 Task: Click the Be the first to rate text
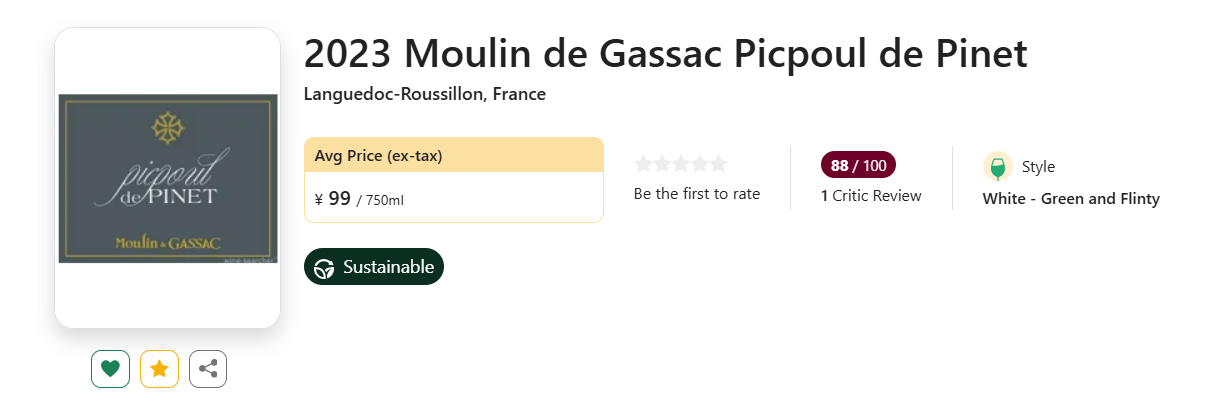[x=697, y=194]
